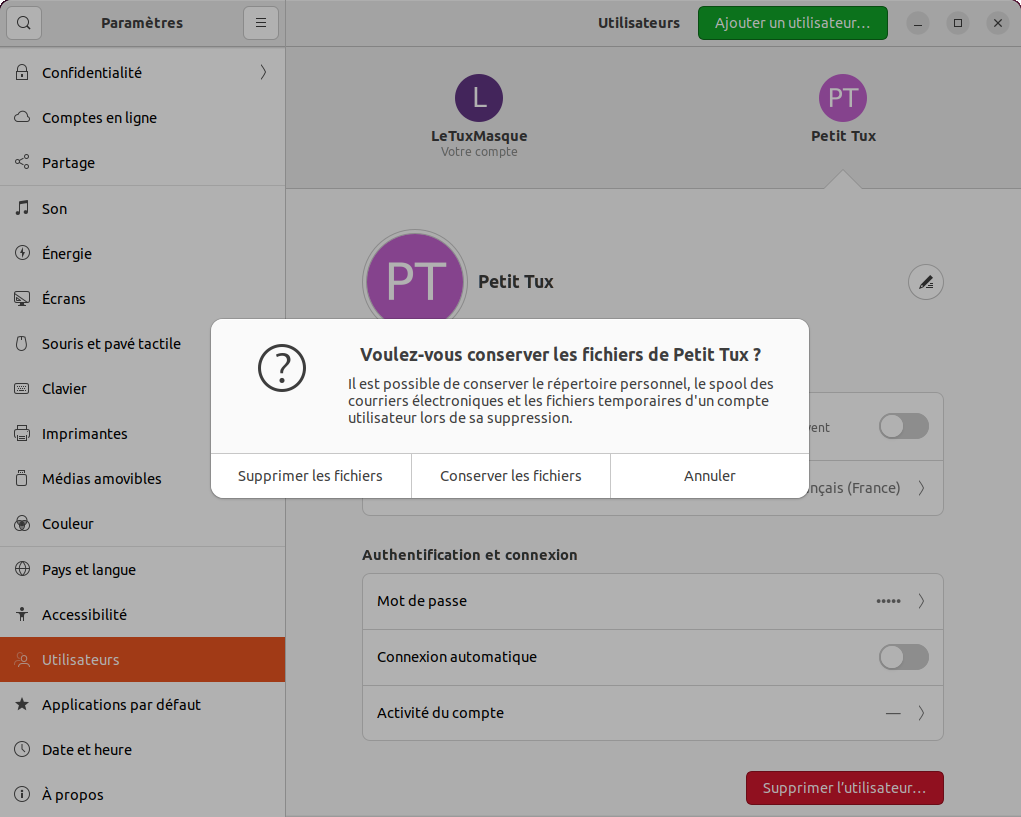Open À propos section
The height and width of the screenshot is (817, 1021).
[x=143, y=794]
